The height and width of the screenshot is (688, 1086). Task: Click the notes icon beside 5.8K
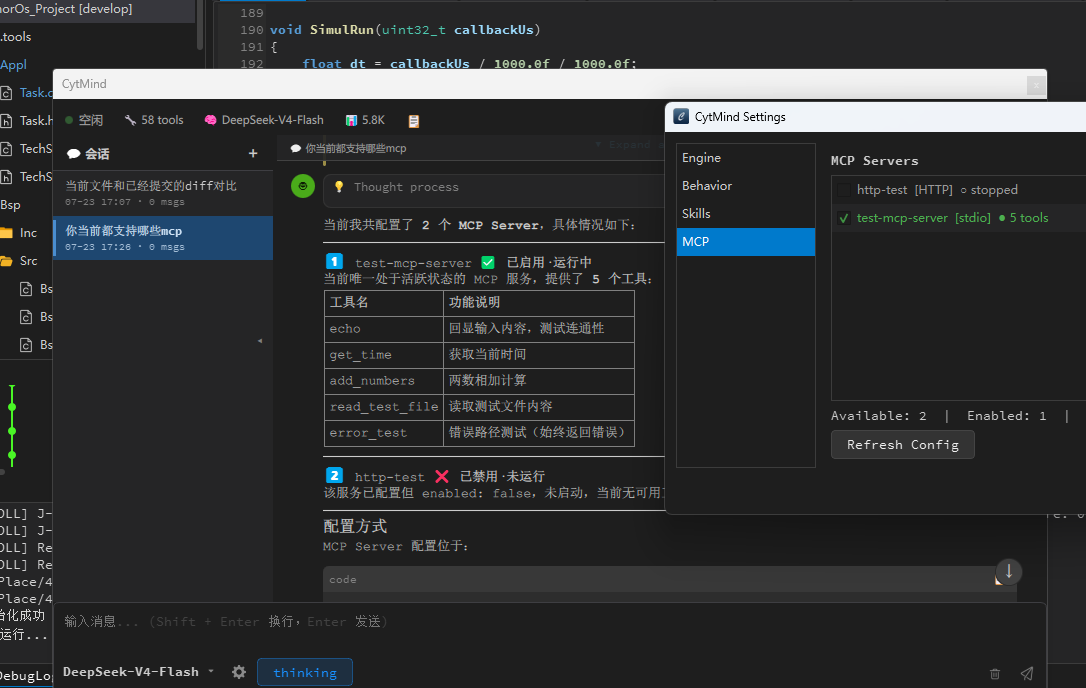pyautogui.click(x=413, y=121)
